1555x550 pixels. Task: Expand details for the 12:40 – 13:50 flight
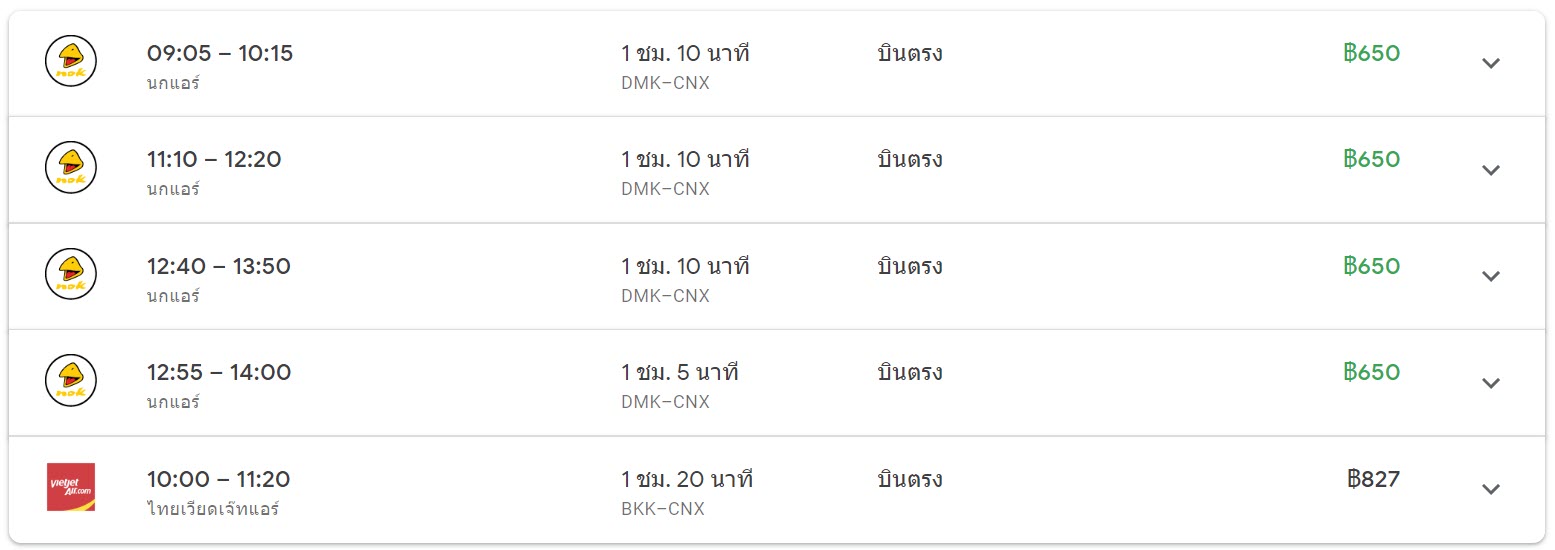pos(1490,276)
